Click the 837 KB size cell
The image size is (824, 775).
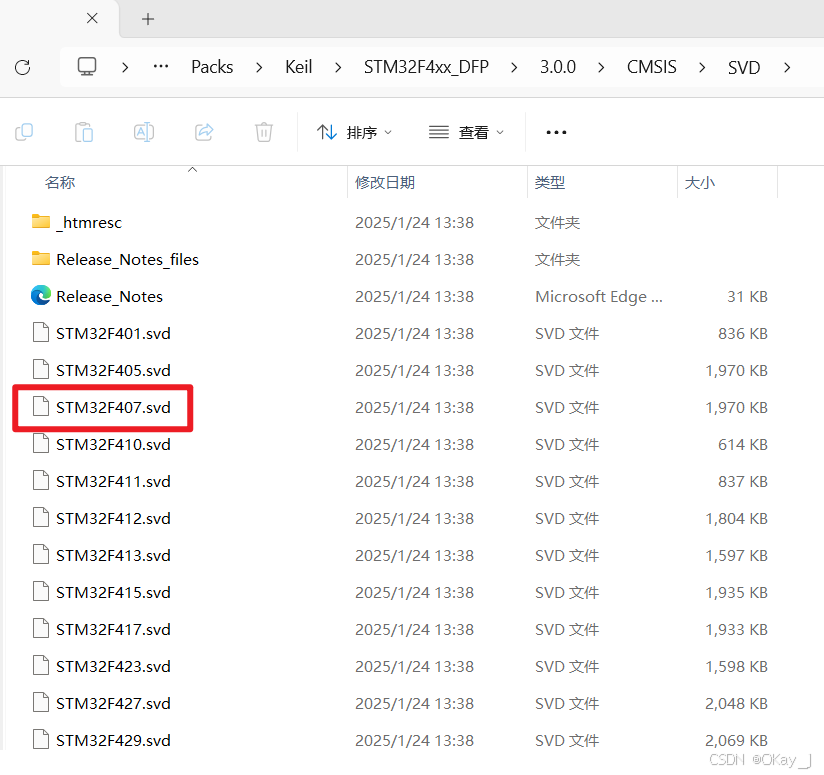(743, 481)
